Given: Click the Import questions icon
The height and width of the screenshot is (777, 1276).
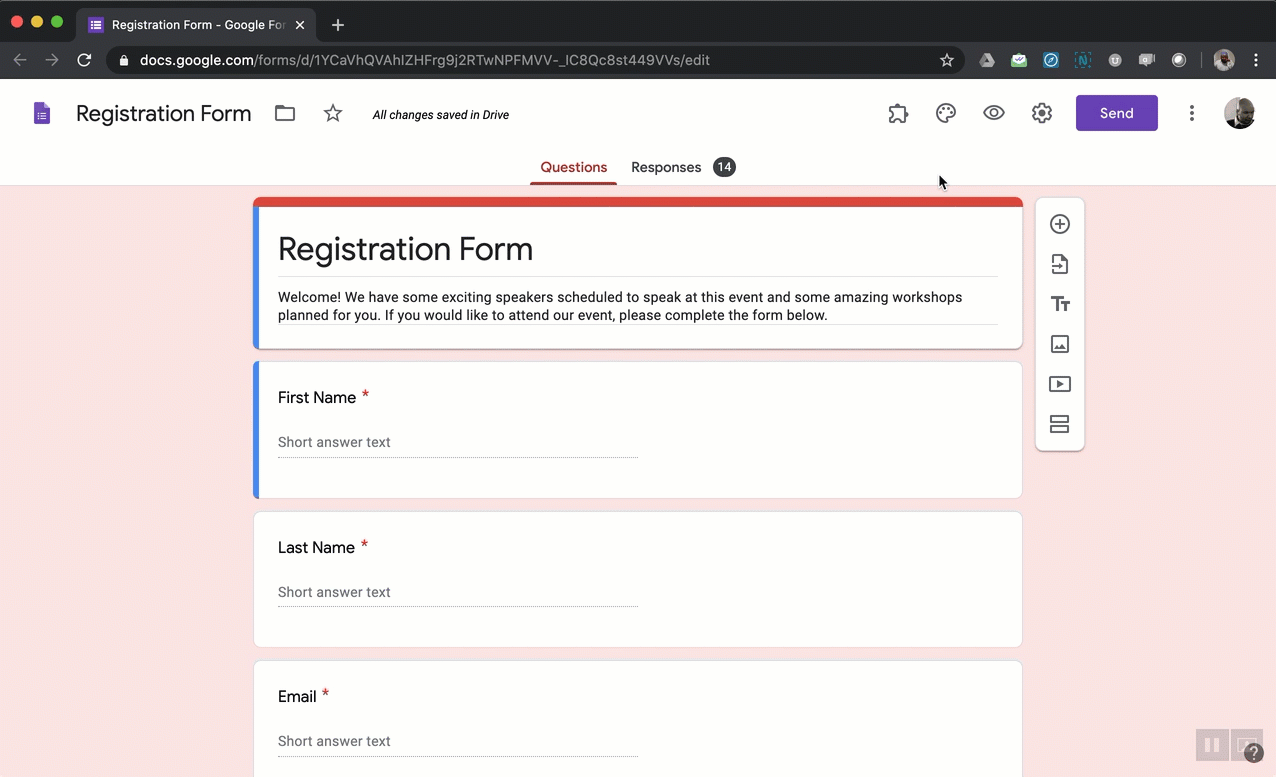Looking at the screenshot, I should coord(1059,264).
